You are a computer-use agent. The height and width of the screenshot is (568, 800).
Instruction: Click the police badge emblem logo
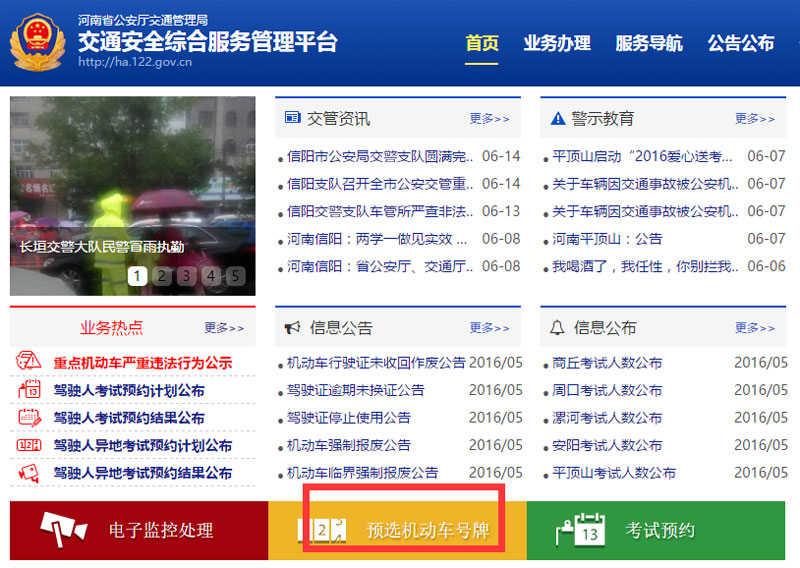click(x=37, y=42)
